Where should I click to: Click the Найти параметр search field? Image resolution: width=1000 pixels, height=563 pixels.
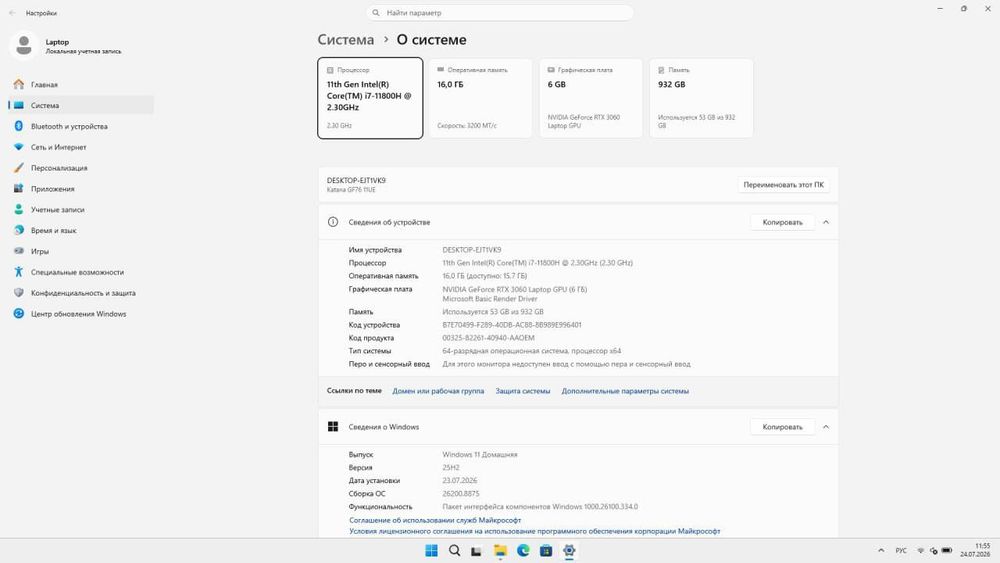pos(500,13)
